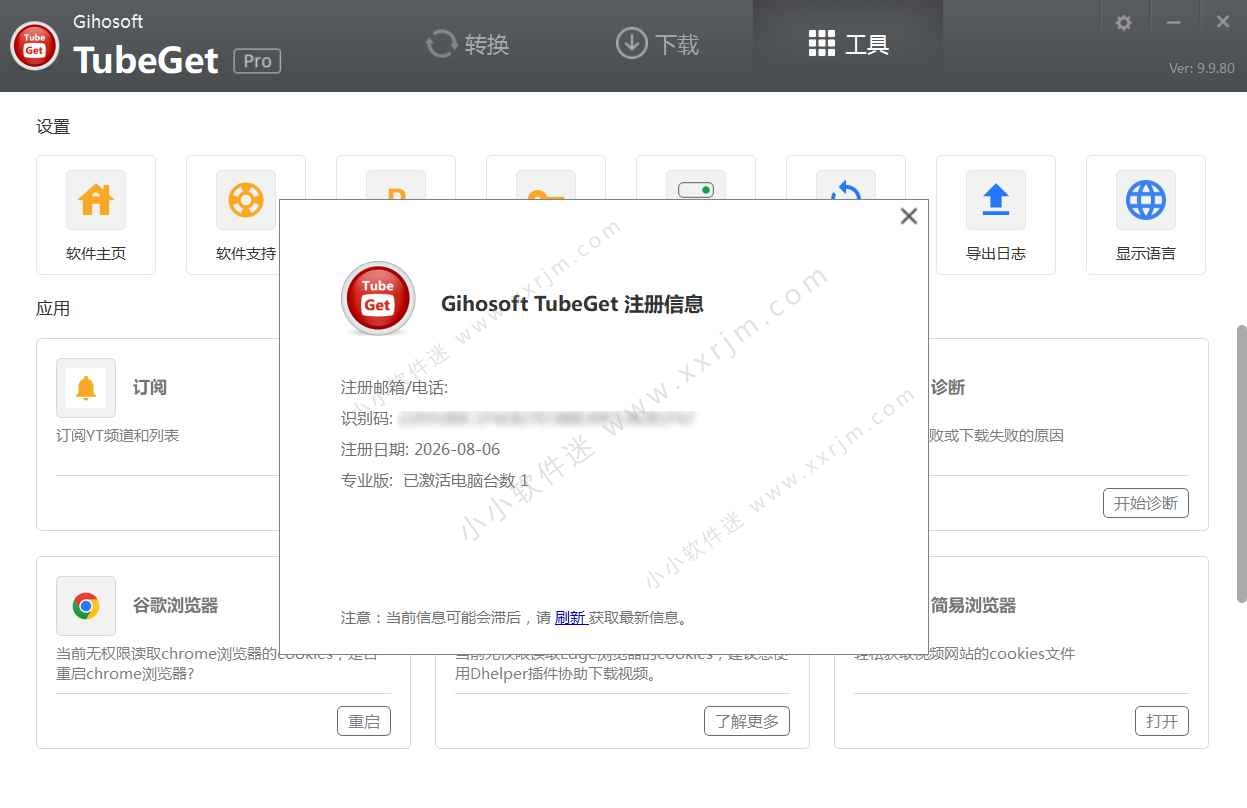
Task: Click the 简易浏览器 card title
Action: tap(973, 605)
